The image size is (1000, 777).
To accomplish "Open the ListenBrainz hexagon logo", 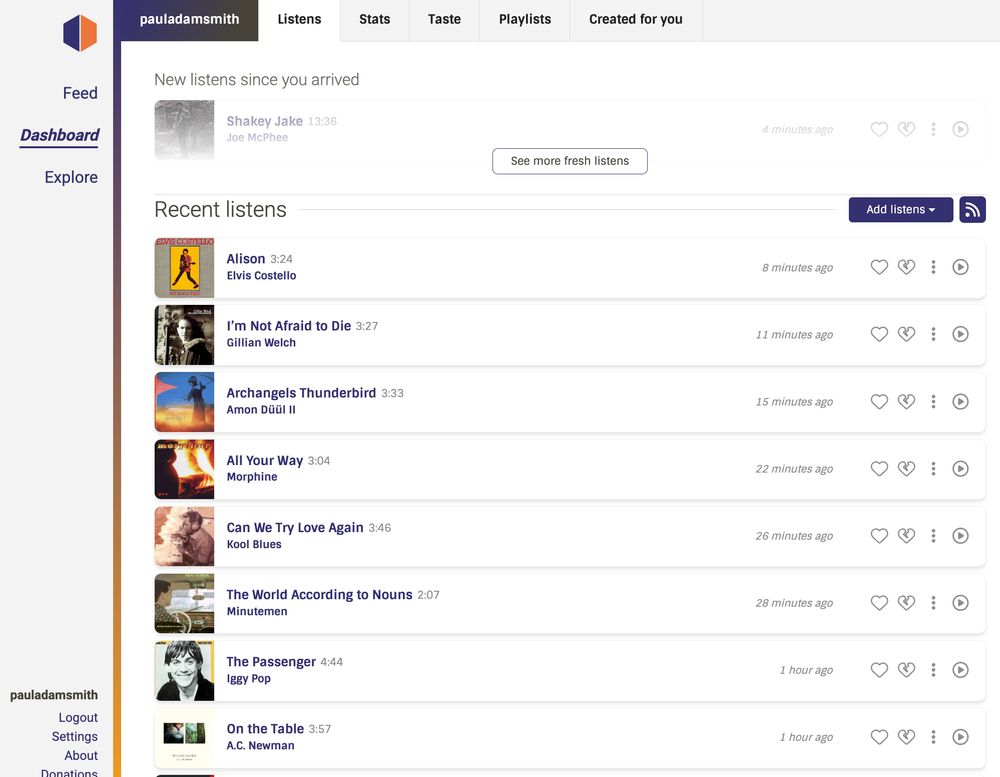I will point(80,33).
